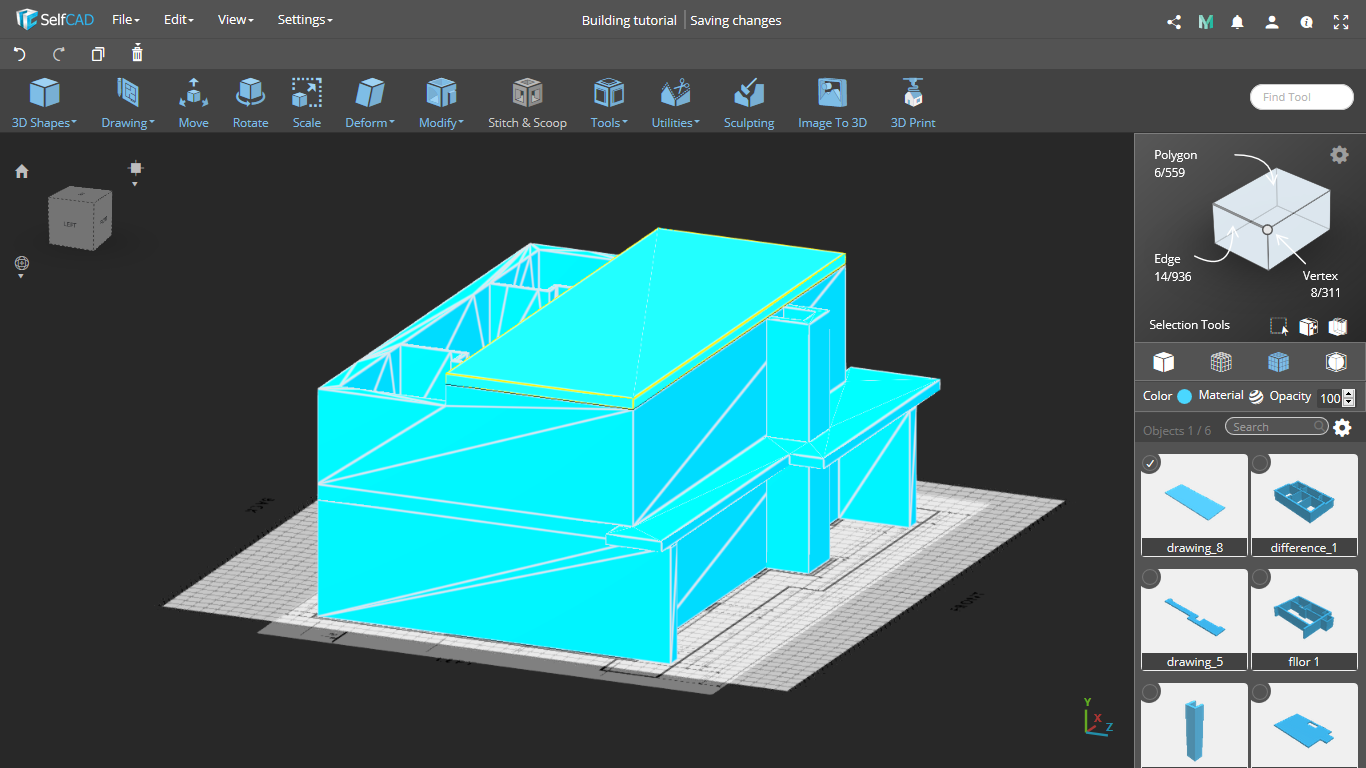This screenshot has width=1366, height=768.
Task: Open the Settings menu
Action: click(305, 20)
